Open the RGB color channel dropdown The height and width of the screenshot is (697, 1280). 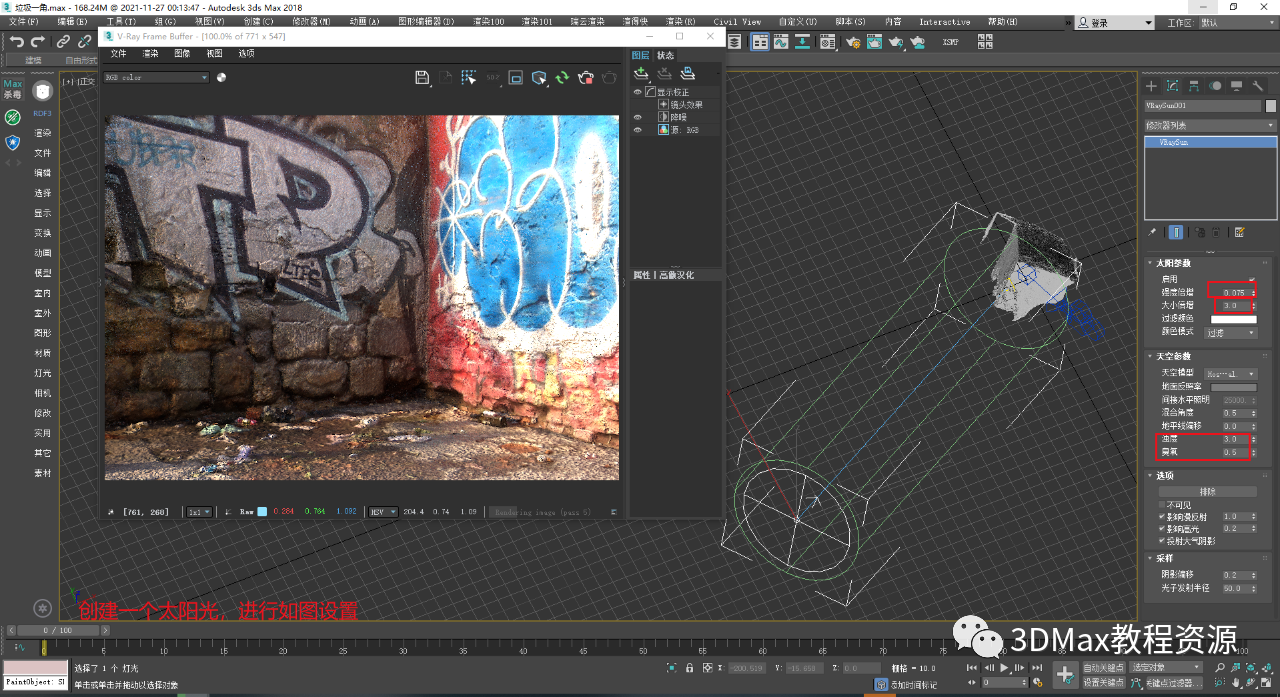[x=156, y=77]
